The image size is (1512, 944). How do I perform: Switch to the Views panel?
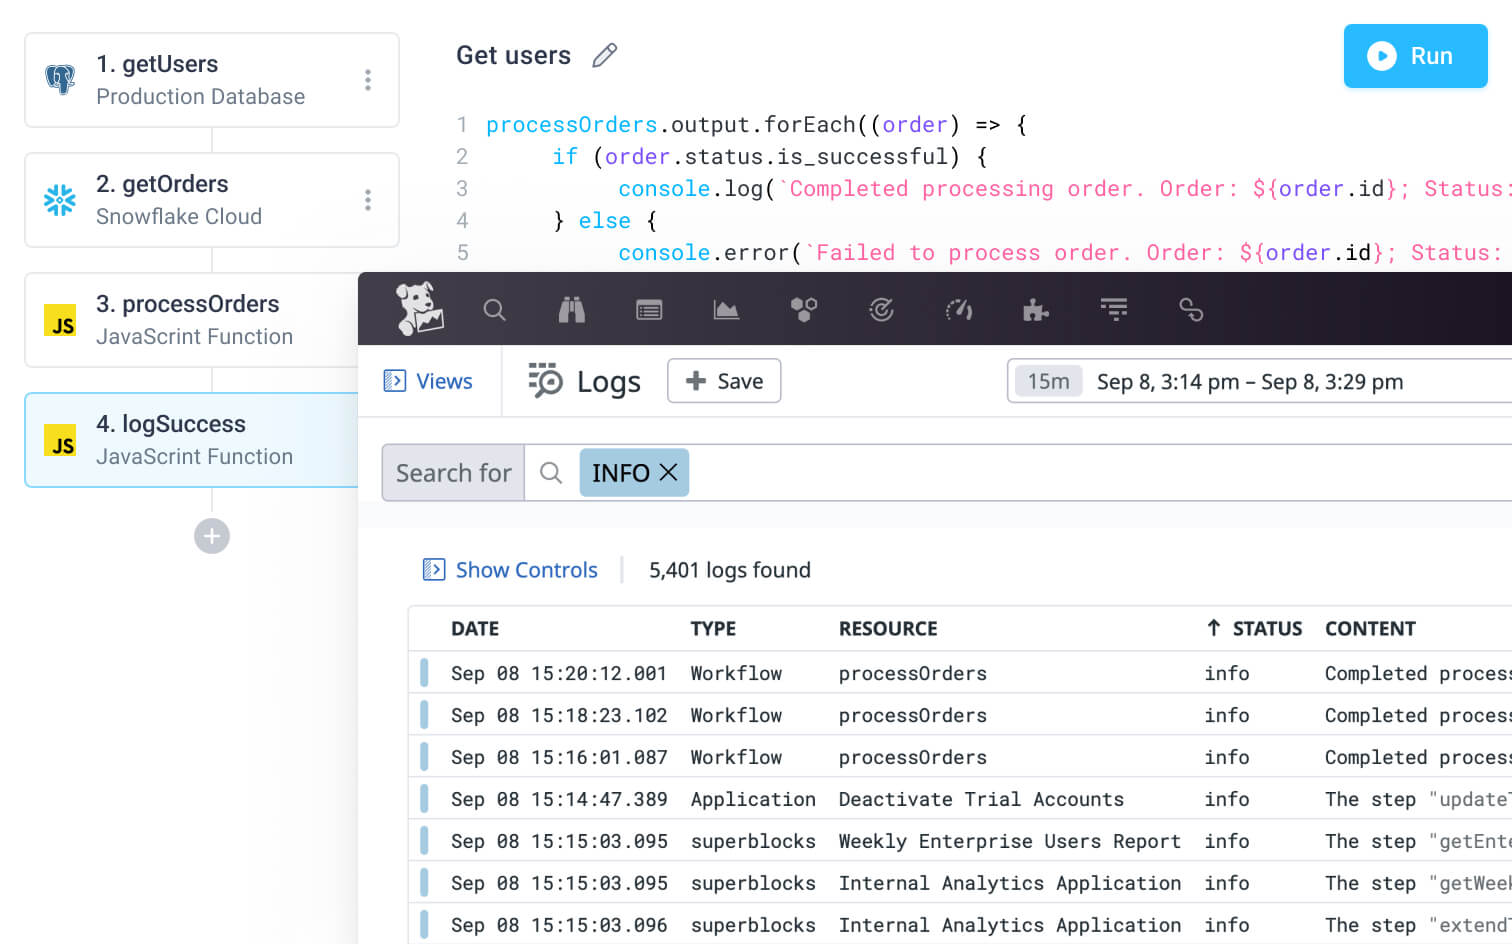pos(429,381)
